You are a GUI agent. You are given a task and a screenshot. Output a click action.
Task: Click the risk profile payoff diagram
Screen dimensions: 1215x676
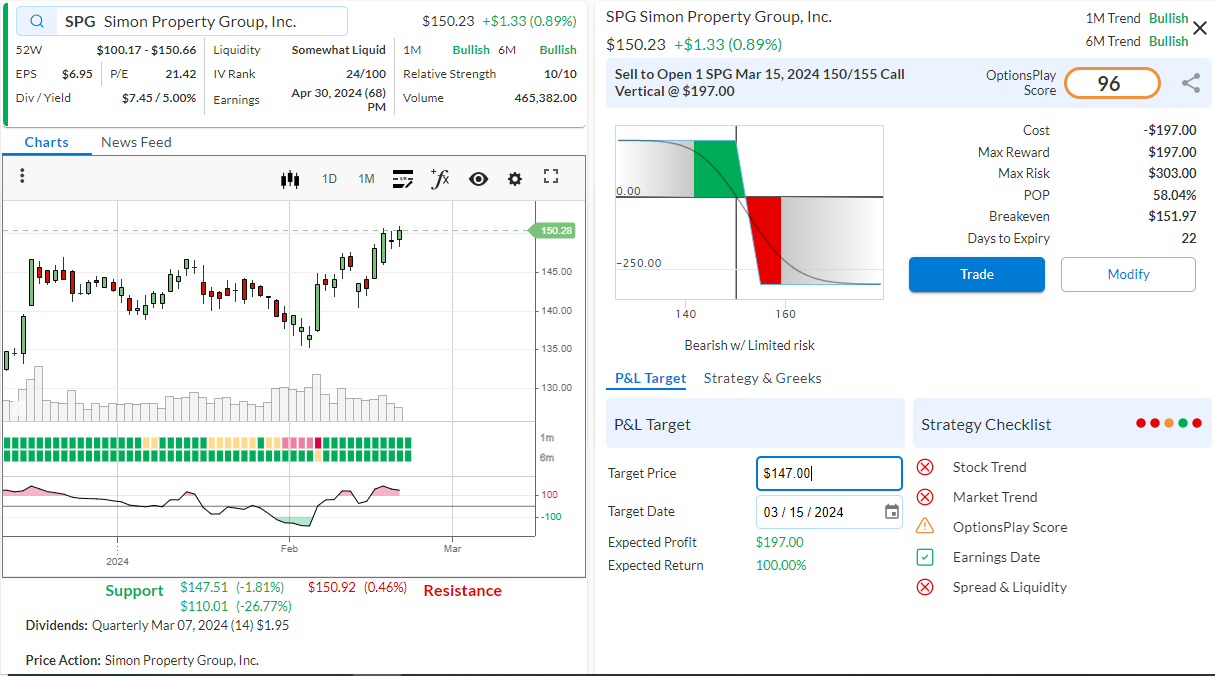[749, 212]
